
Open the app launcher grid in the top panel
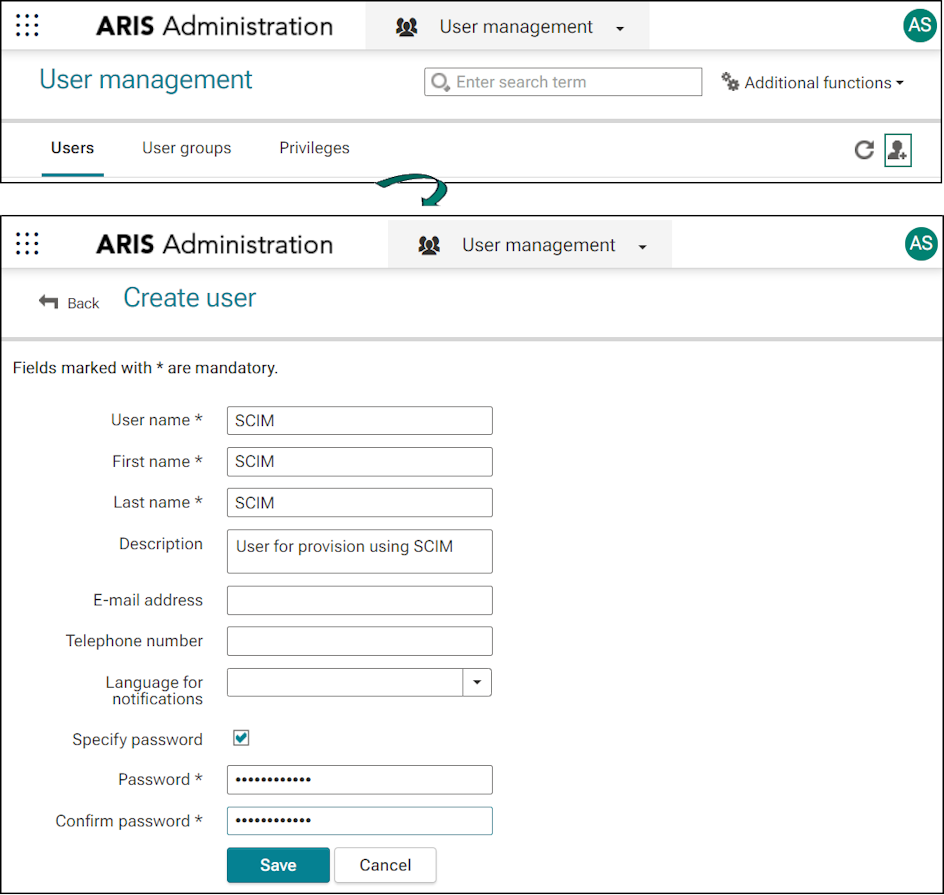click(27, 25)
